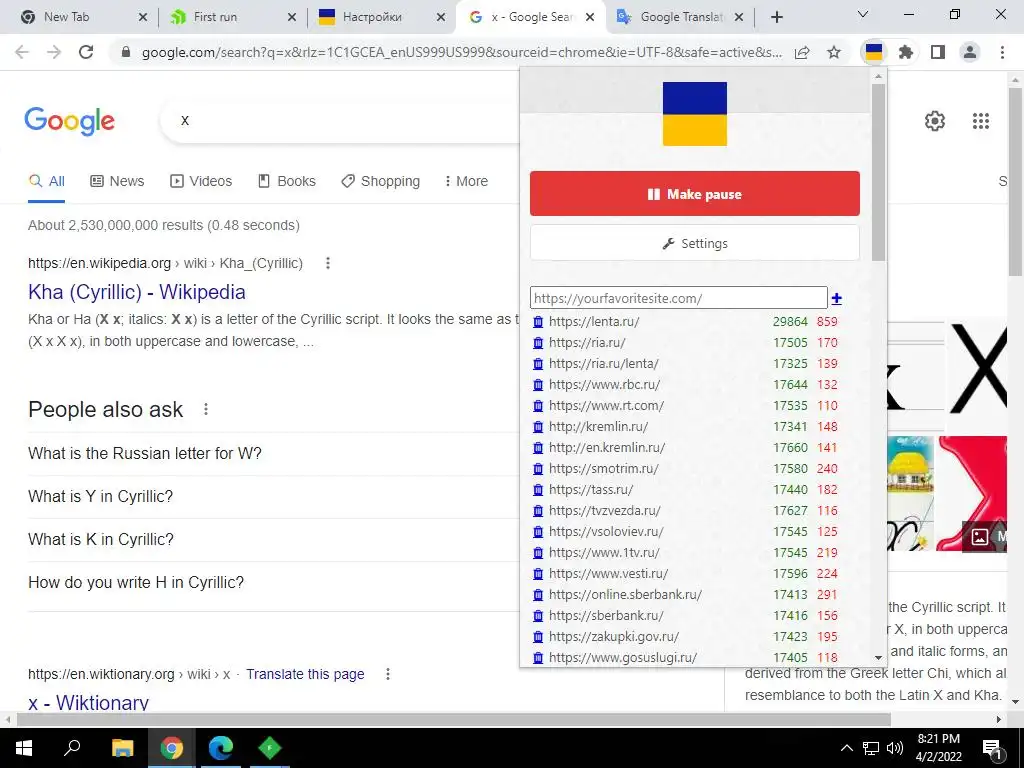
Task: Open Kha (Cyrillic) - Wikipedia link
Action: click(x=136, y=292)
